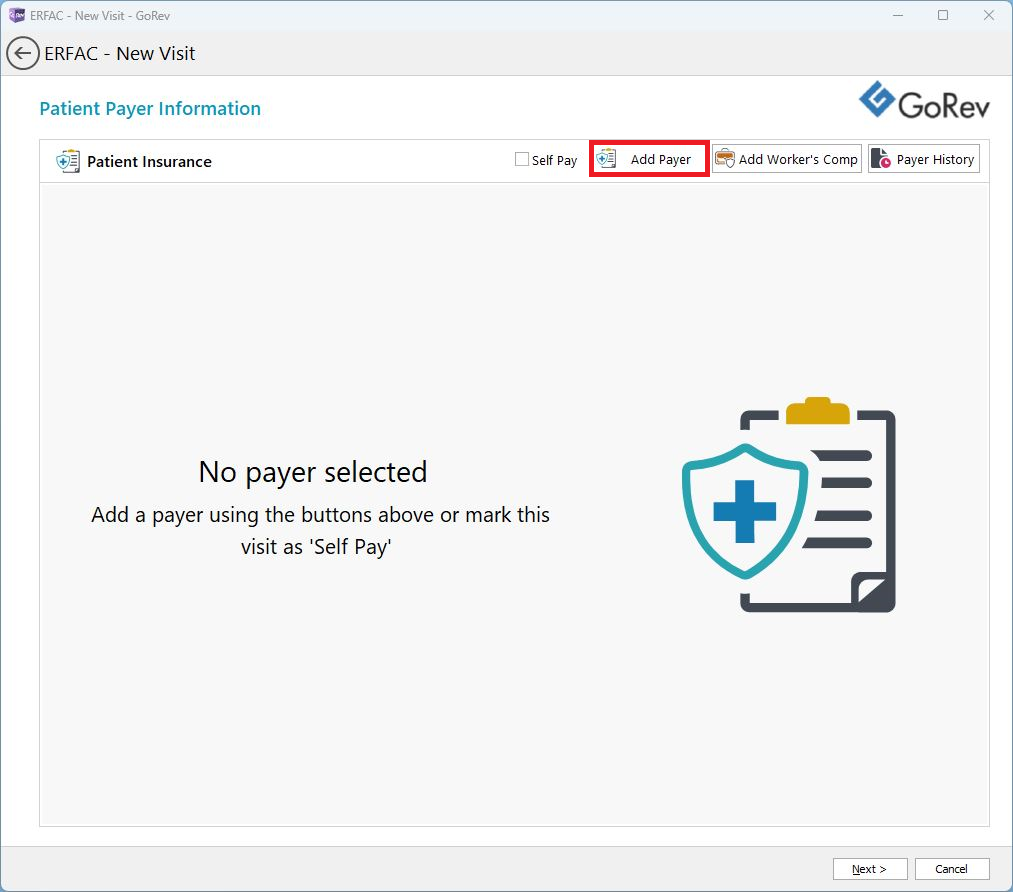This screenshot has height=892, width=1013.
Task: Click the 'ERFAC - New Visit' page title
Action: (120, 54)
